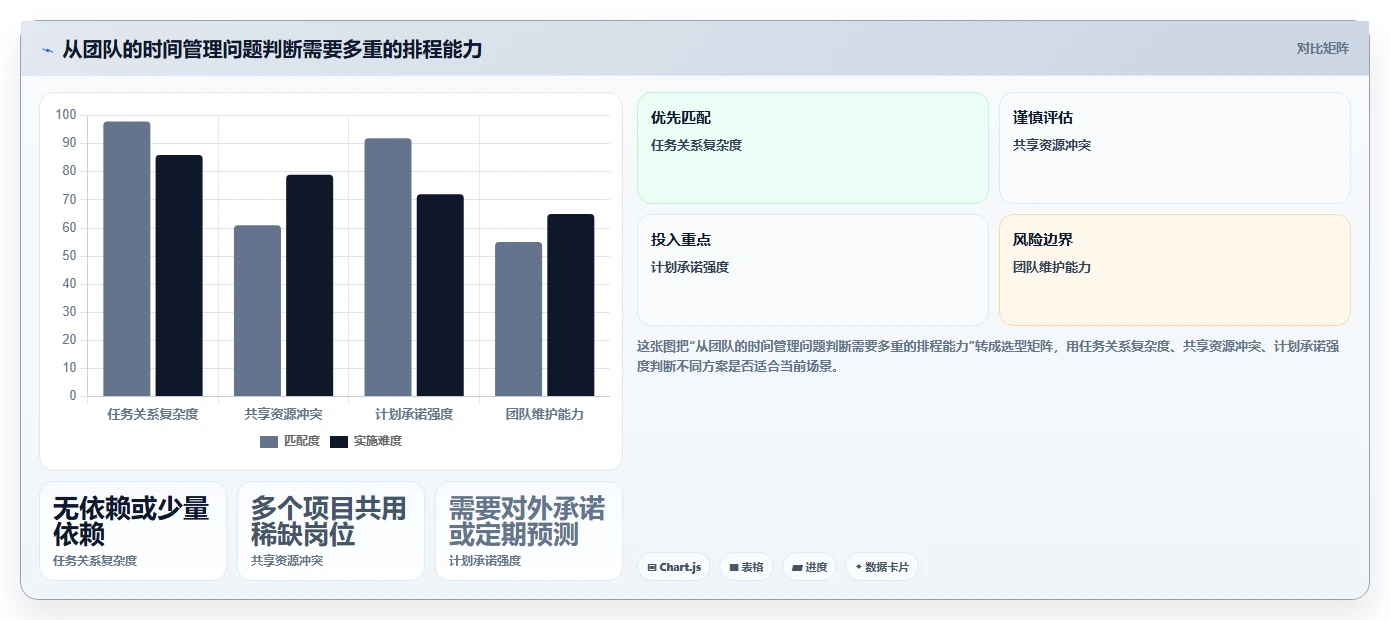Select the 需要对外承诺或定期预测 stat card

click(529, 531)
